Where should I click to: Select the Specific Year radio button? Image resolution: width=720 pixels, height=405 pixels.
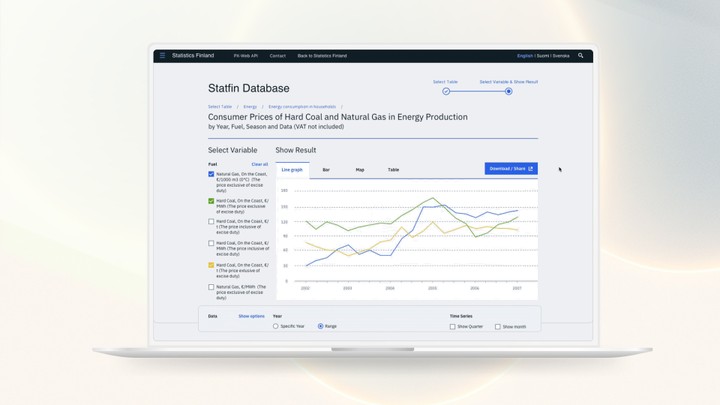tap(276, 326)
